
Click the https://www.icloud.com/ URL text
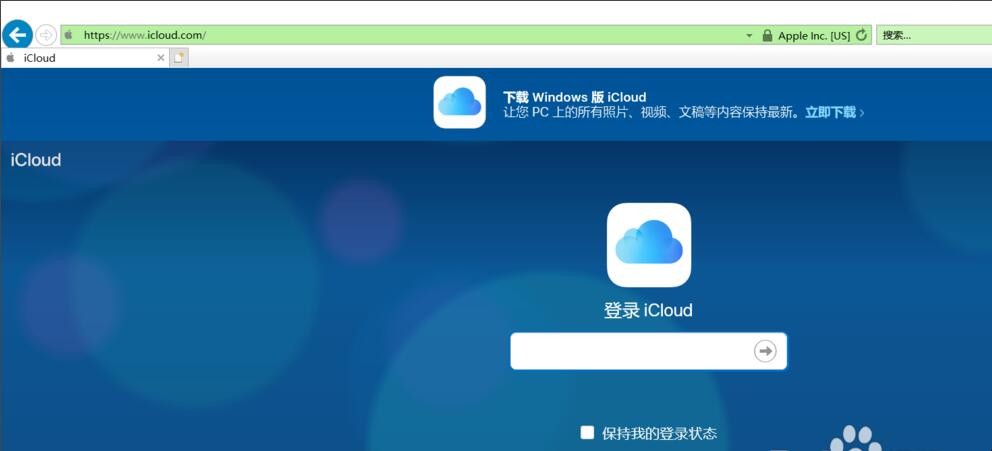[145, 35]
